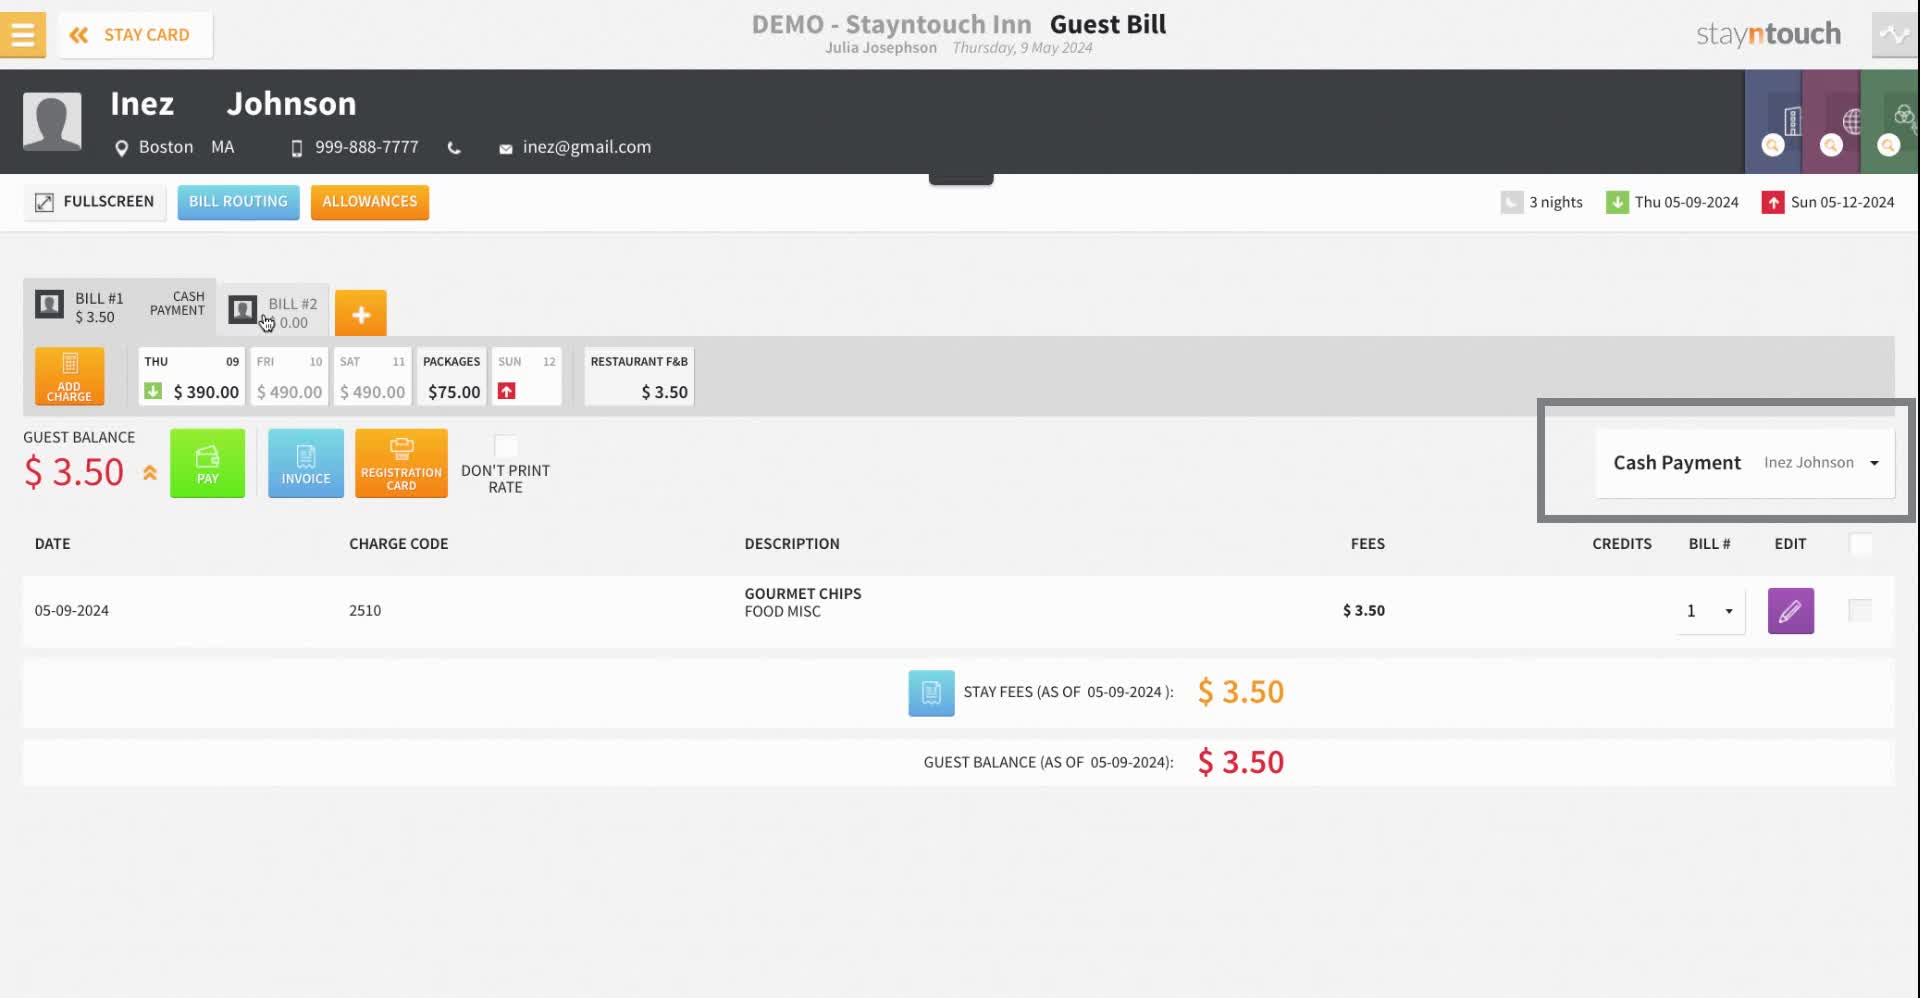Image resolution: width=1920 pixels, height=998 pixels.
Task: Open the orange hamburger main menu
Action: point(22,34)
